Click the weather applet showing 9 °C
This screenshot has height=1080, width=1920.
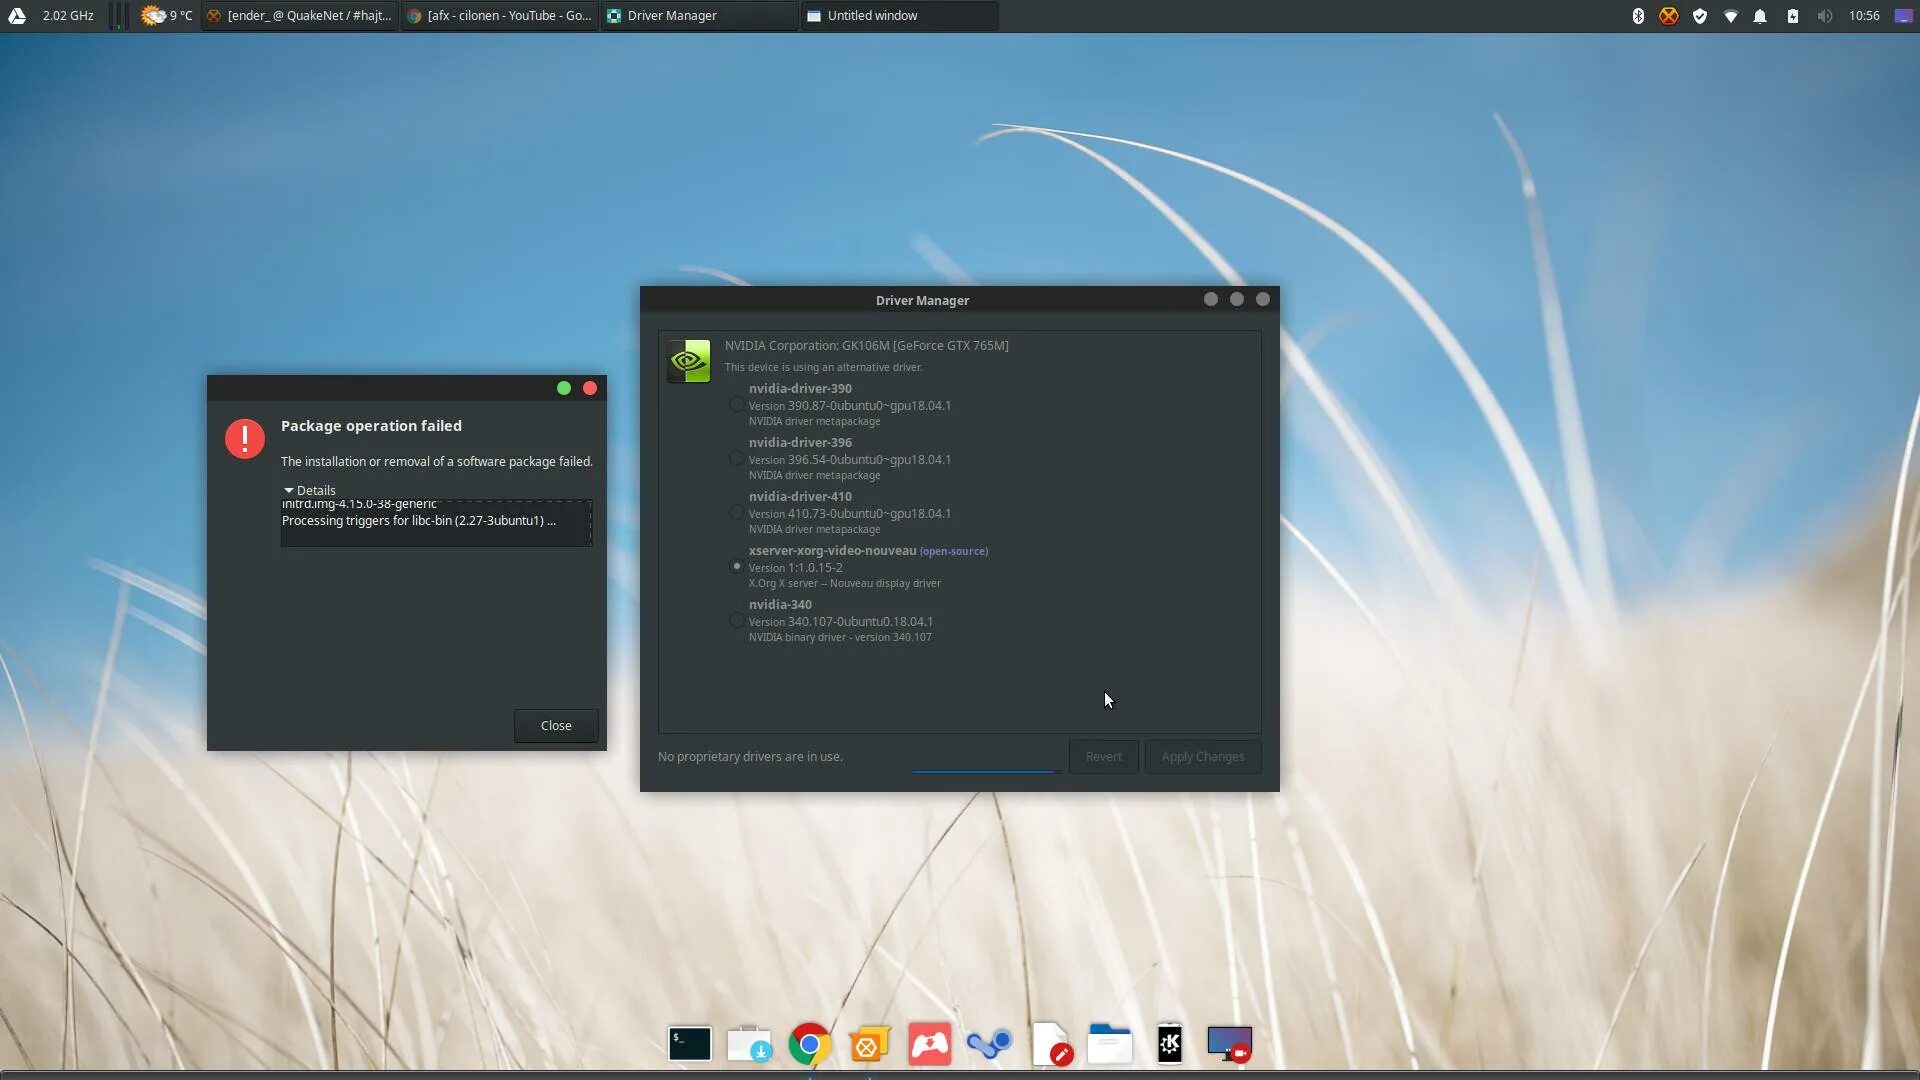(x=167, y=16)
